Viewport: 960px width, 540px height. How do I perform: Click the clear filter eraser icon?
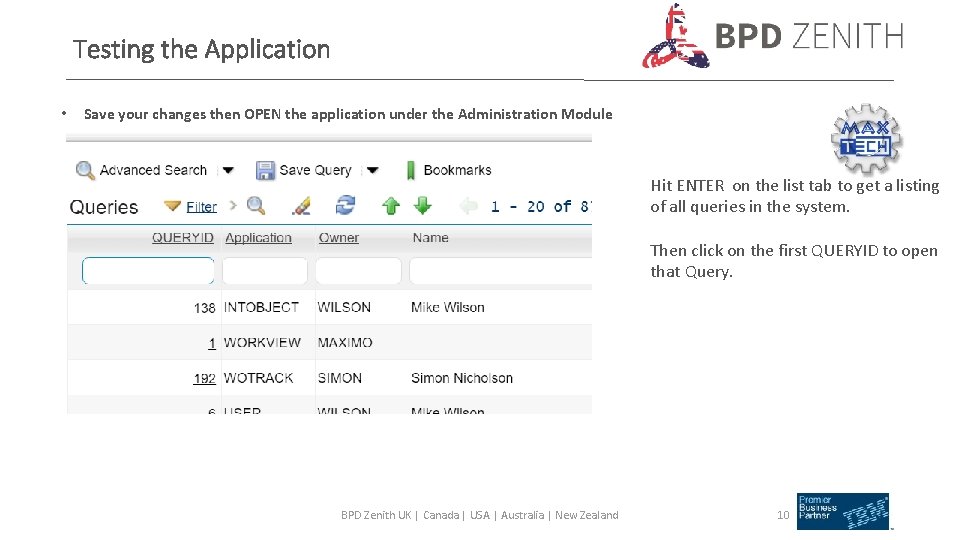pos(301,206)
